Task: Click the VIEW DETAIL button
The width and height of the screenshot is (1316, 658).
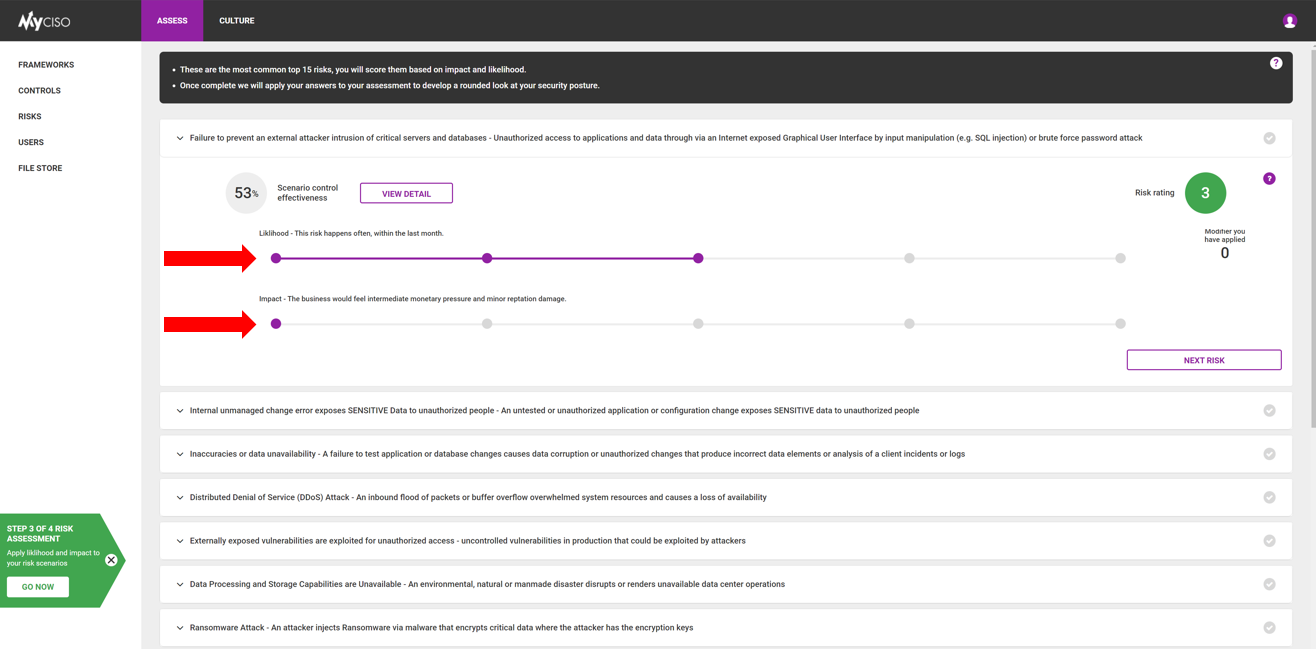Action: [x=406, y=193]
